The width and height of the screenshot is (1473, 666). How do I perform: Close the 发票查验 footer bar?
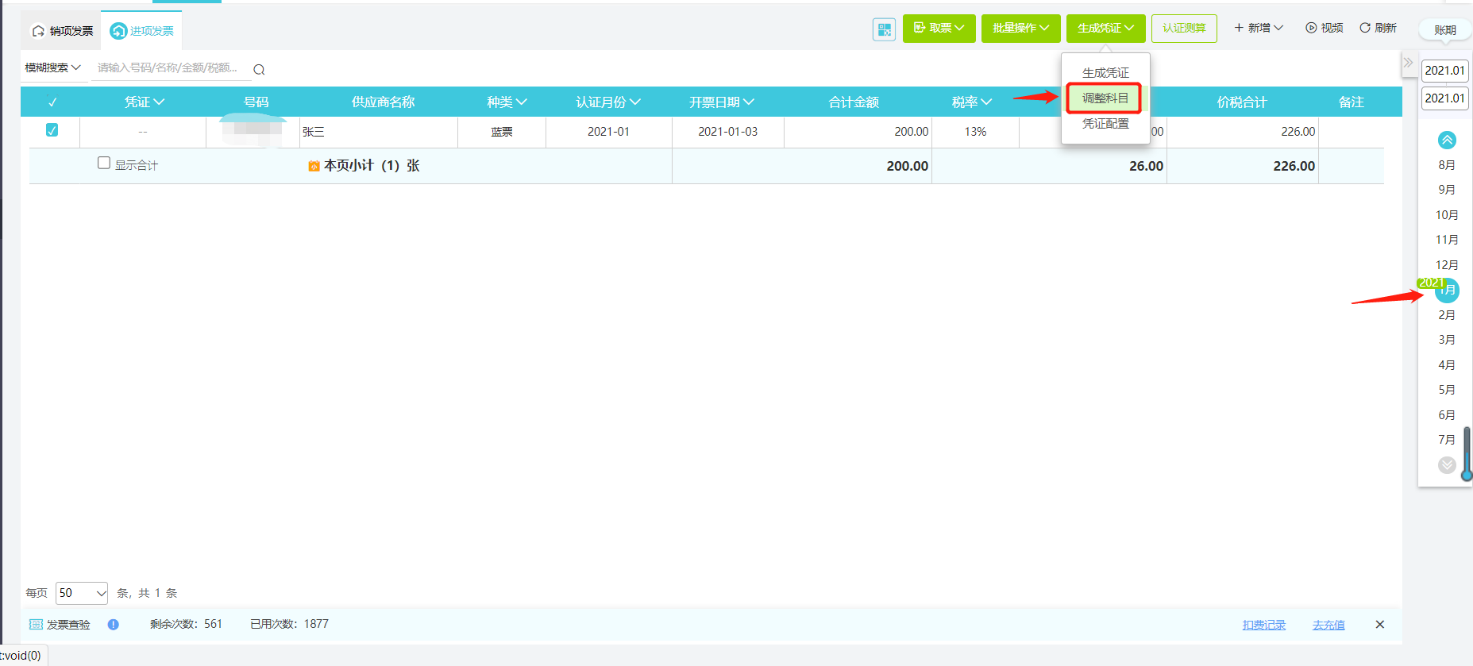tap(1380, 624)
